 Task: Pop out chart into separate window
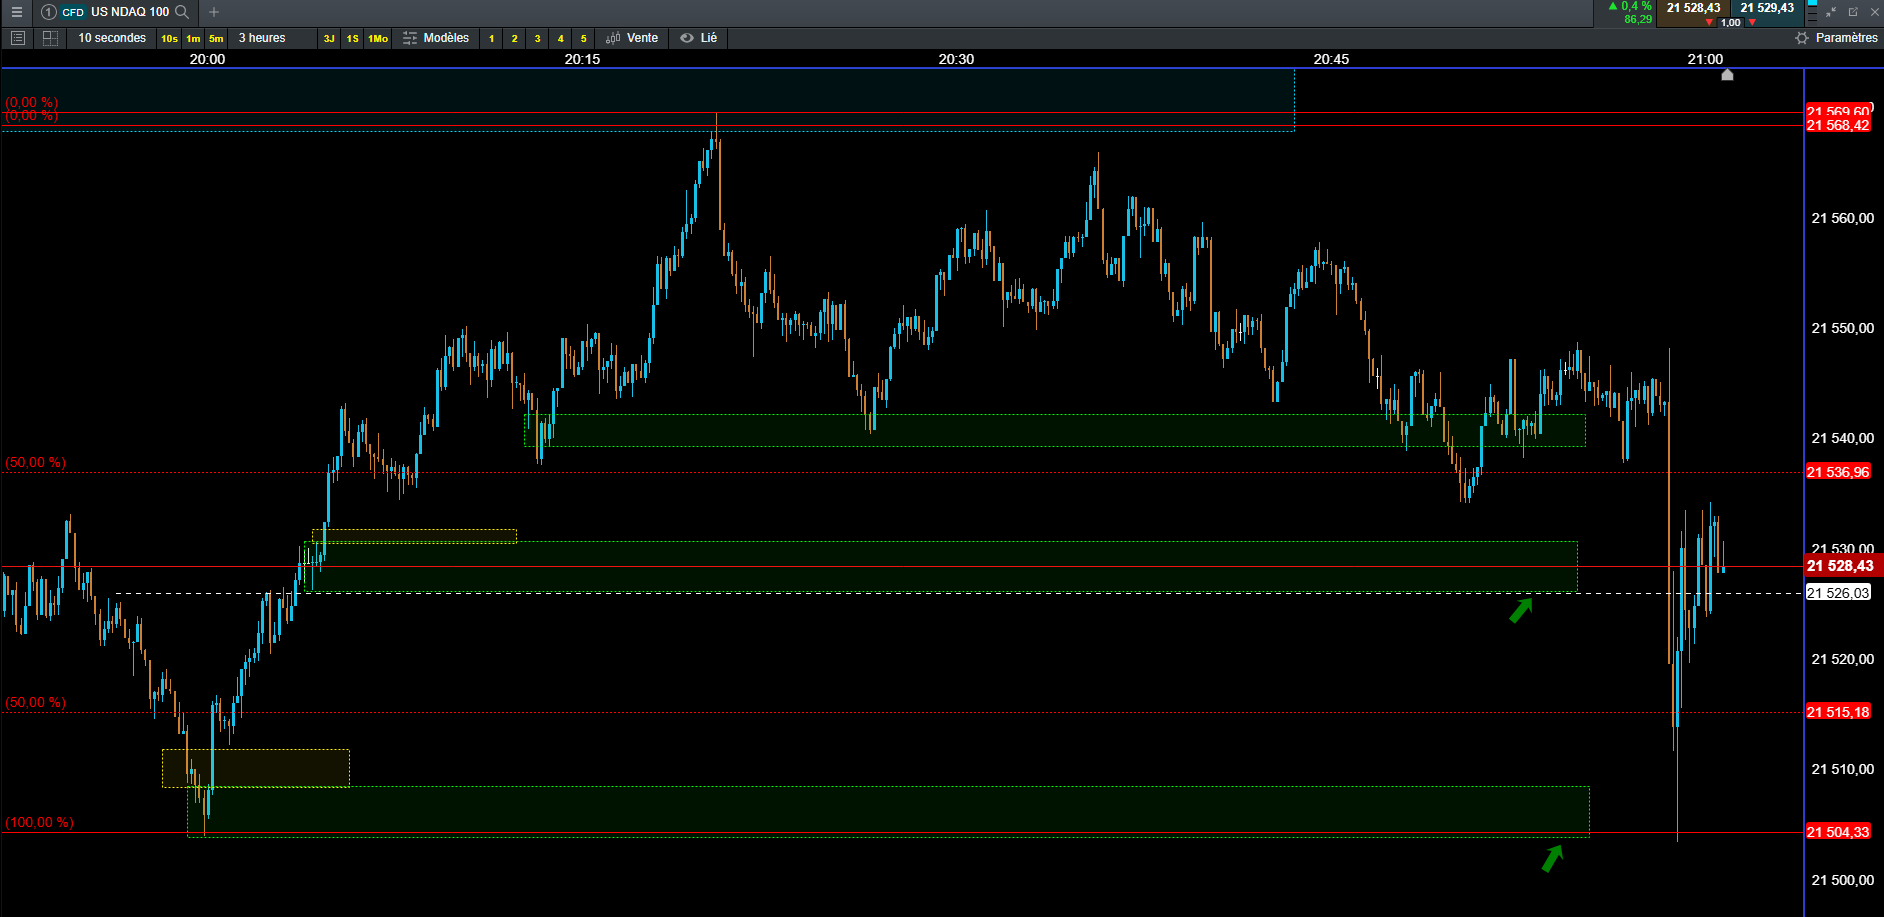coord(1853,12)
